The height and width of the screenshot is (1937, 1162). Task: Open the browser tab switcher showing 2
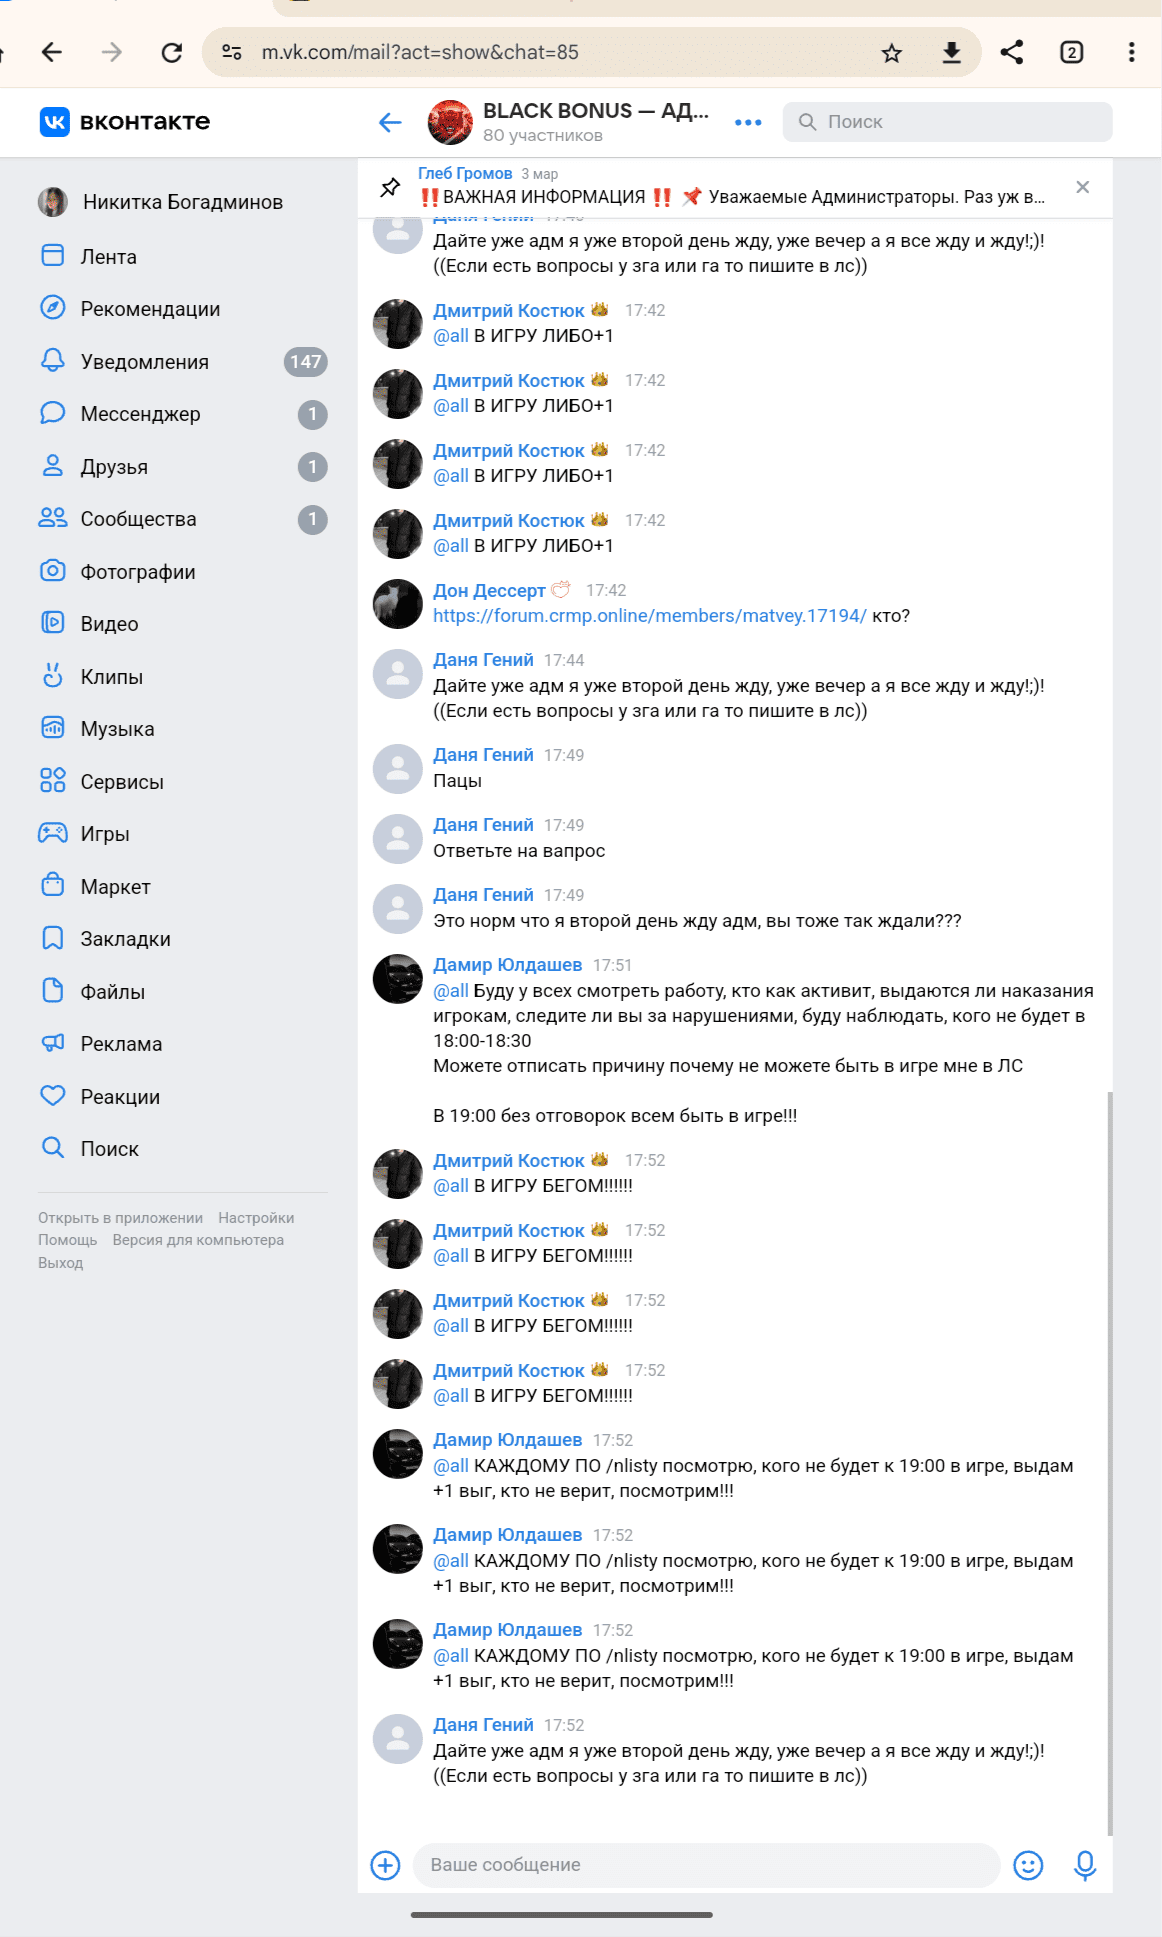[x=1072, y=52]
